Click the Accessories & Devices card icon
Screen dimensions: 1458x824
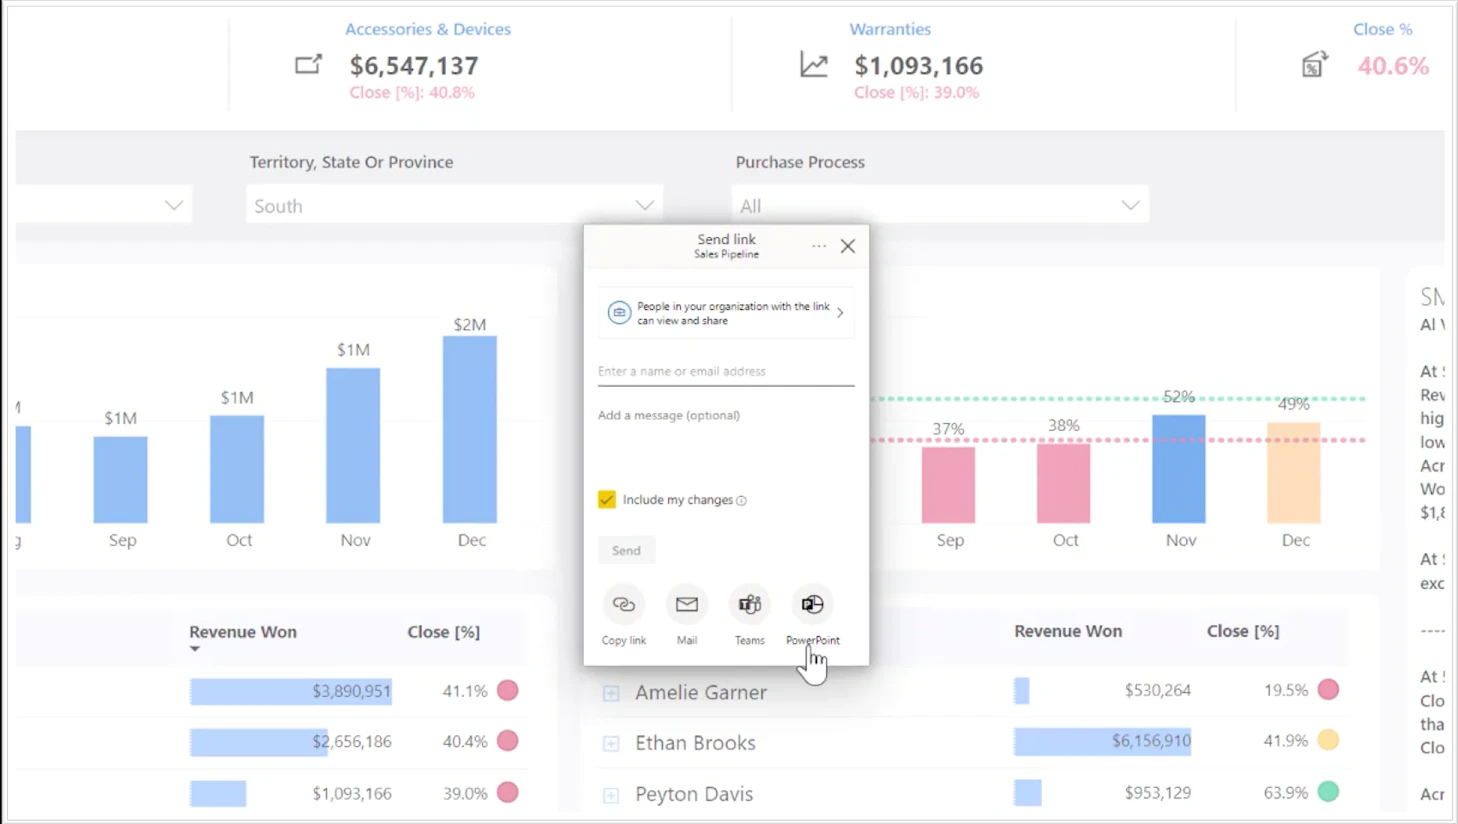309,65
